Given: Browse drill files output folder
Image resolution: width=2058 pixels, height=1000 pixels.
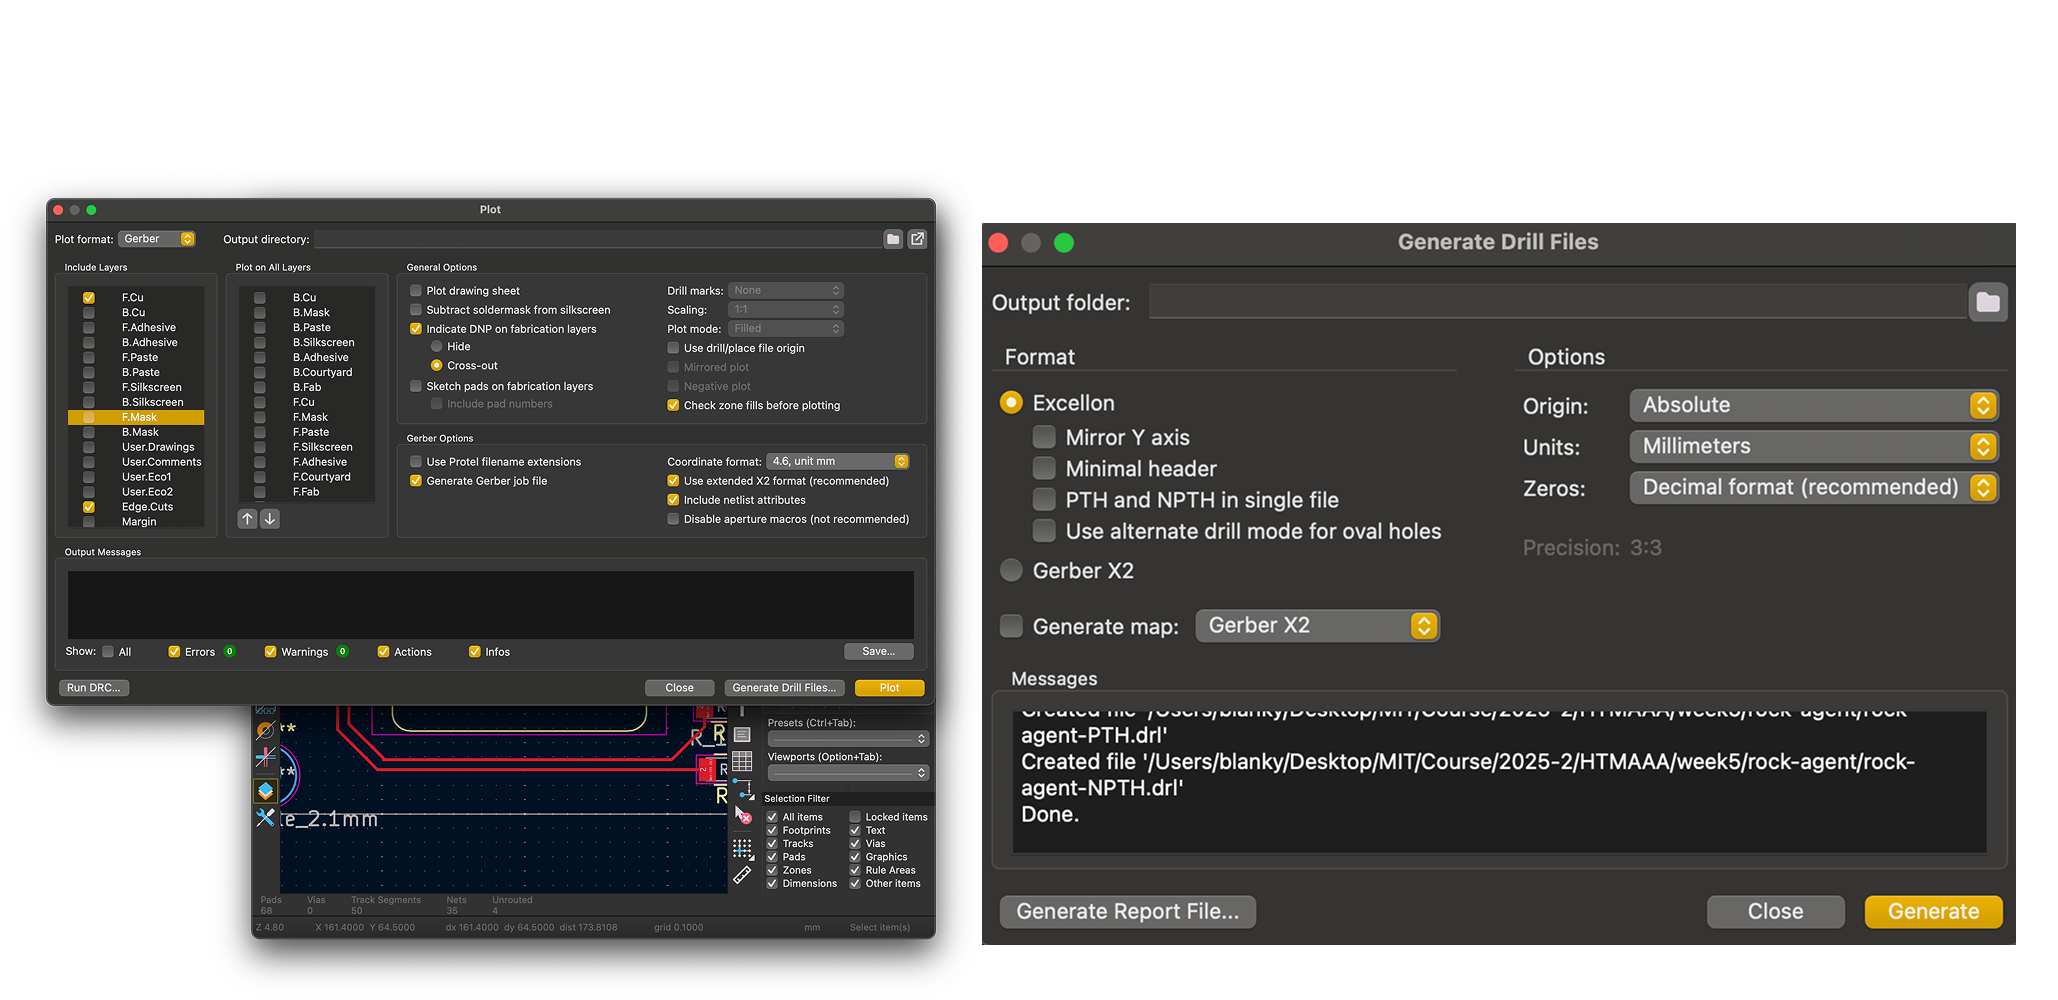Looking at the screenshot, I should tap(1987, 302).
